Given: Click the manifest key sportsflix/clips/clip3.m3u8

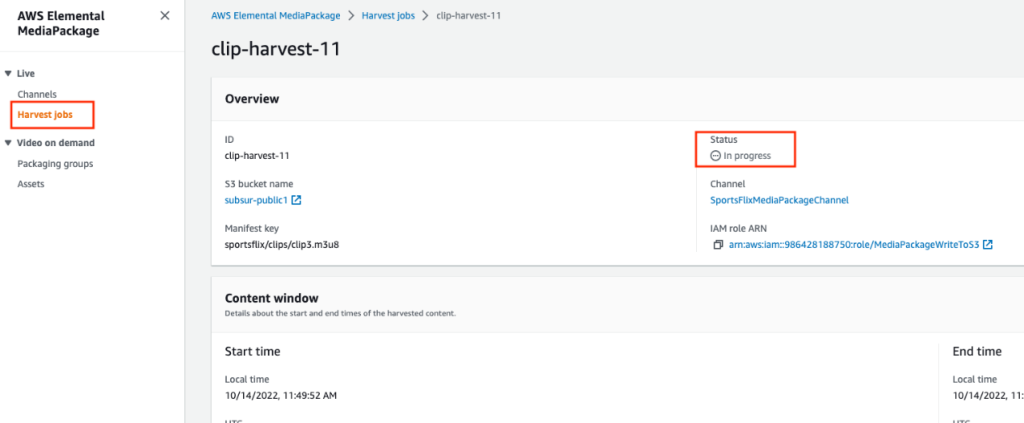Looking at the screenshot, I should [288, 244].
